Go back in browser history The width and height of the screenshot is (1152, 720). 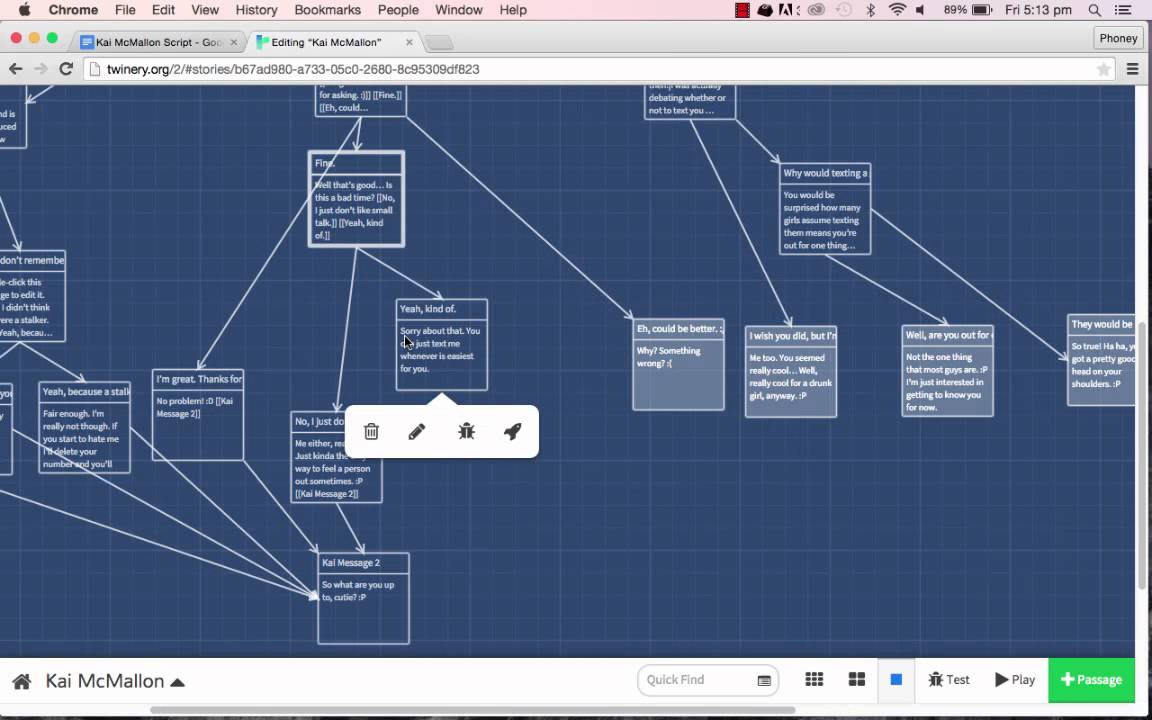15,69
